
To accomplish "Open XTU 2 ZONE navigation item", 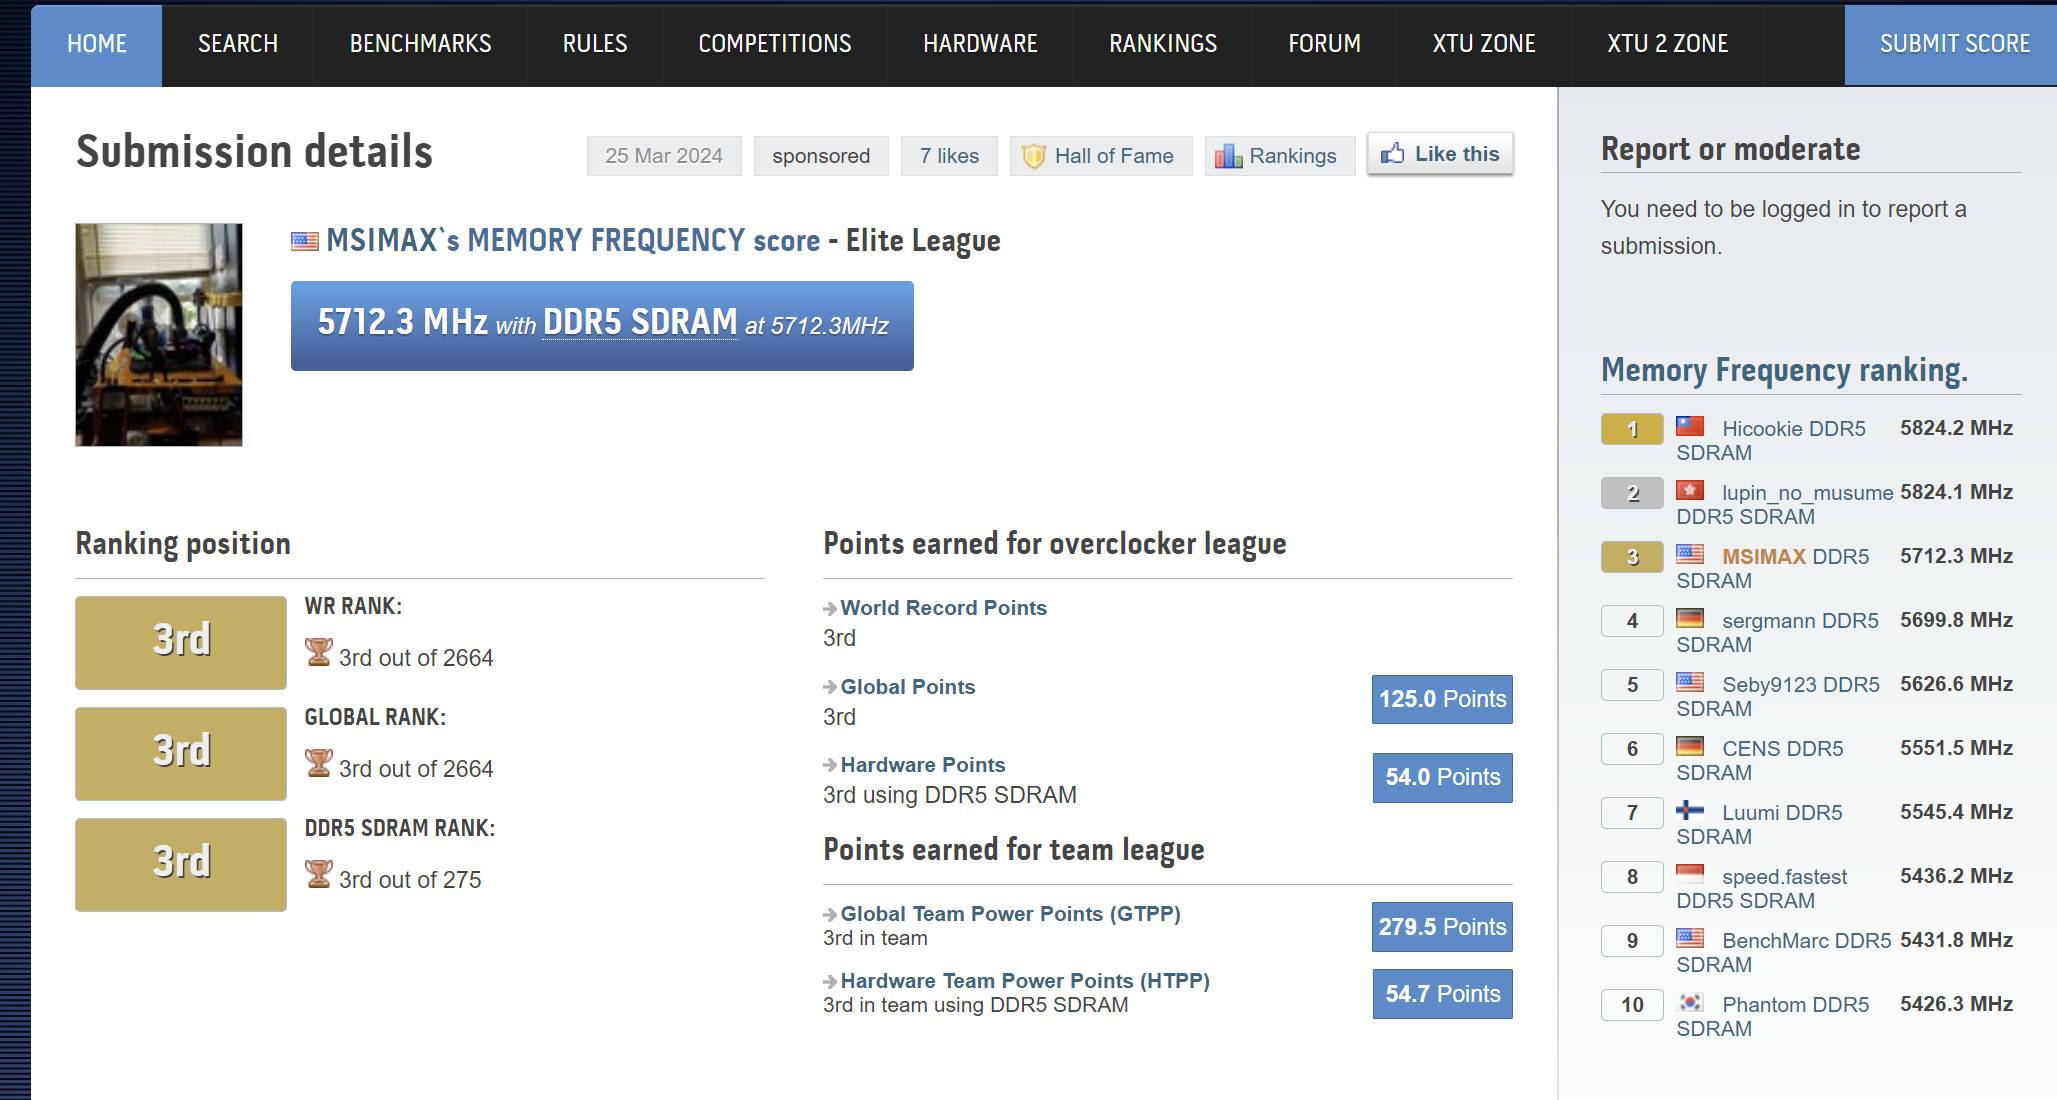I will [1667, 44].
